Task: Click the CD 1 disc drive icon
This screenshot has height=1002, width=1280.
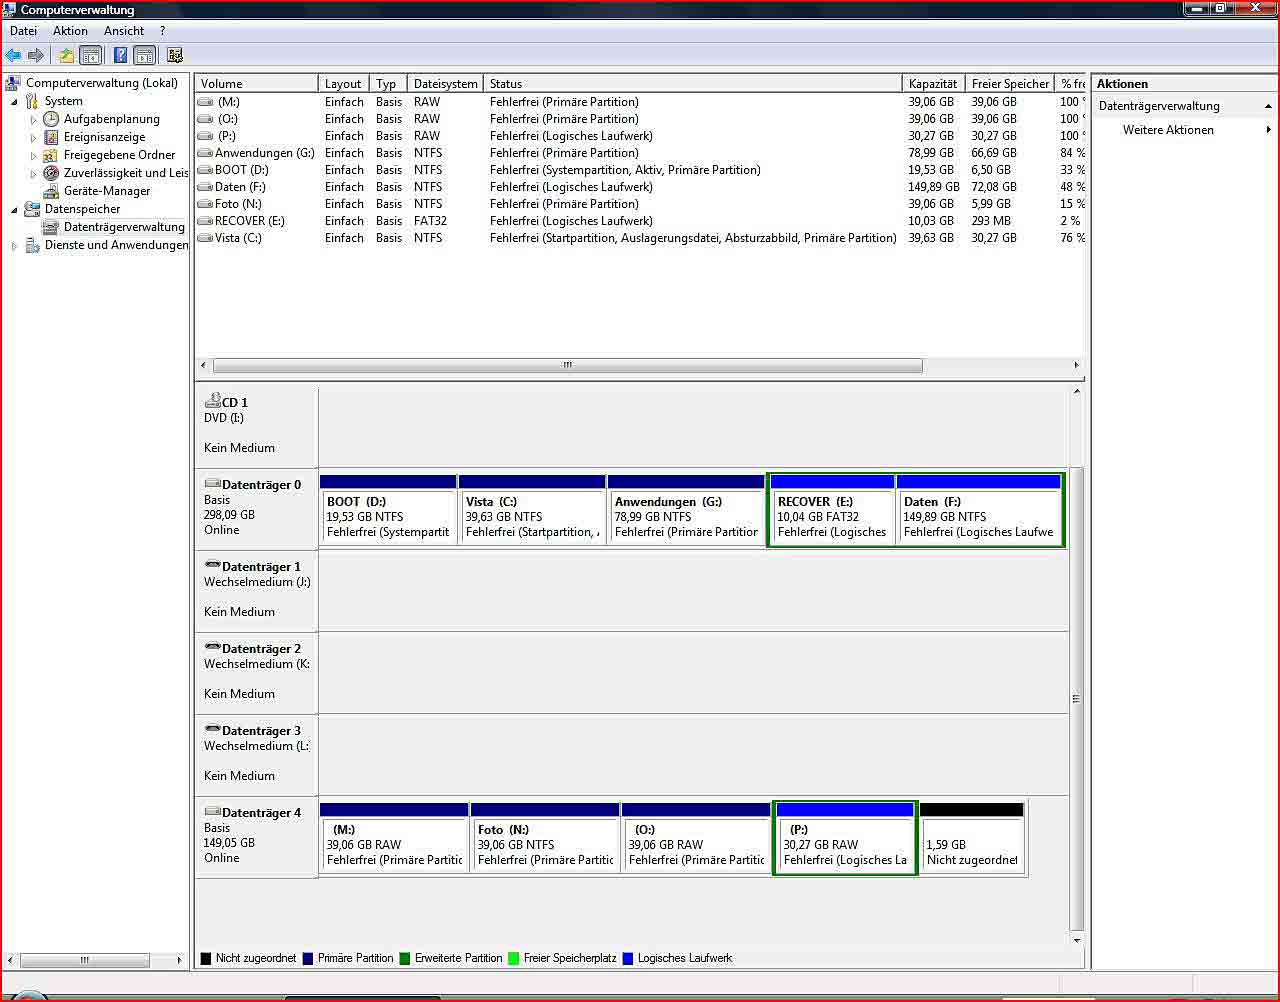Action: pos(212,401)
